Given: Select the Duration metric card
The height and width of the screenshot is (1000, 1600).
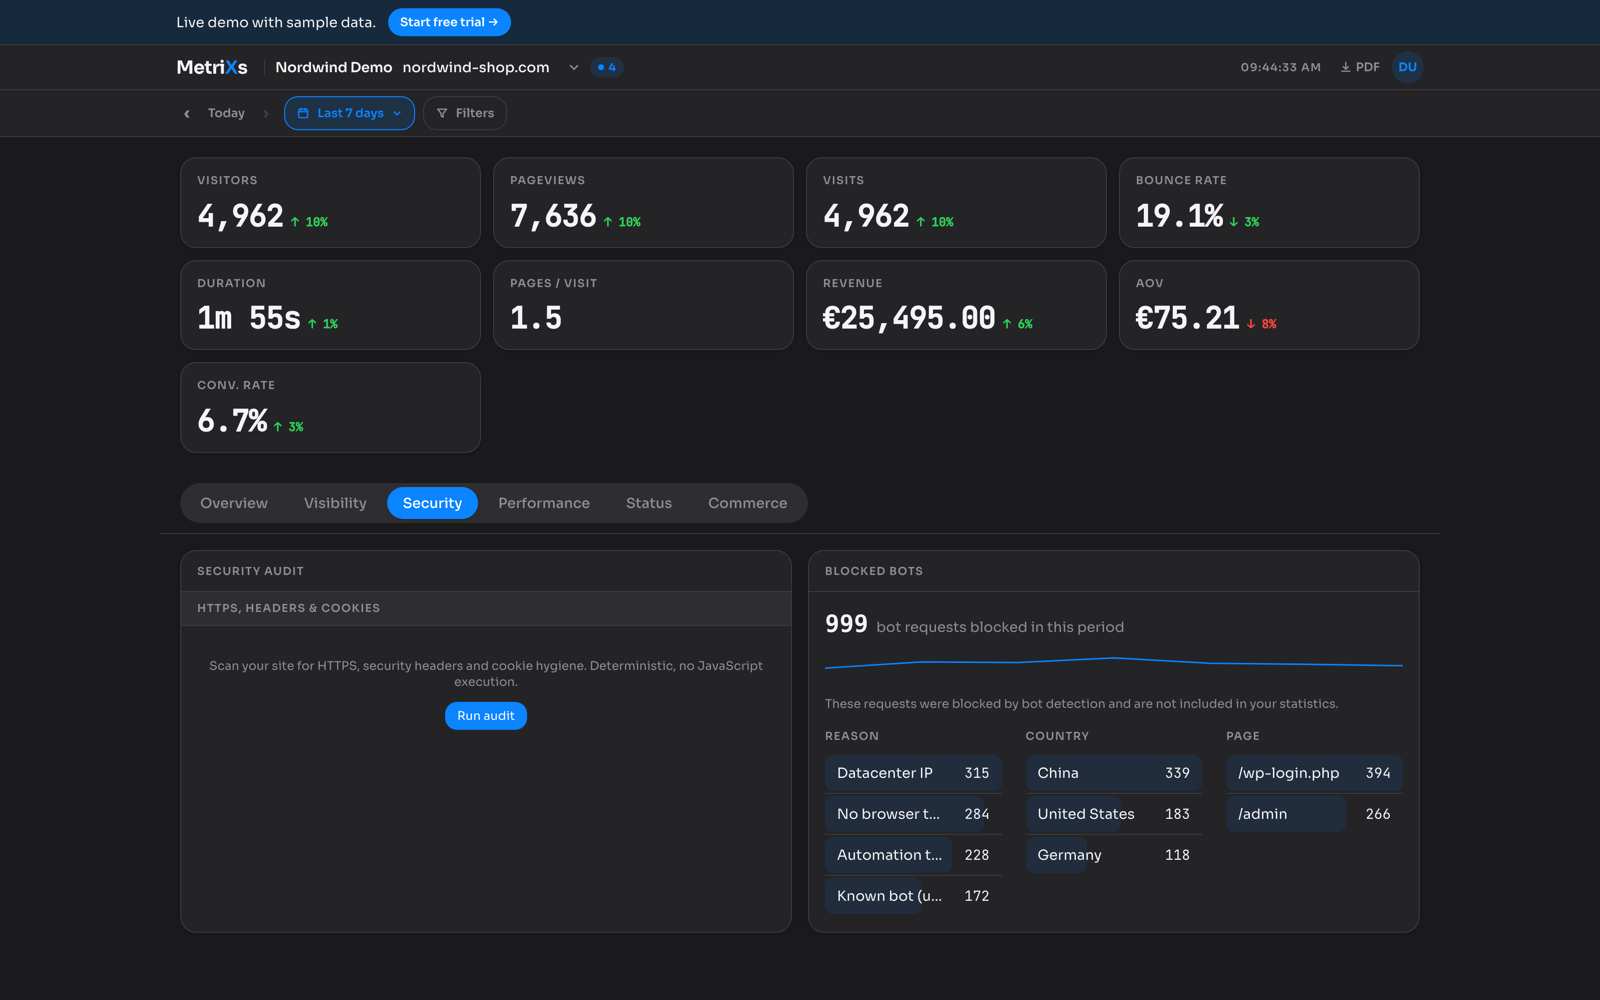Looking at the screenshot, I should tap(330, 305).
